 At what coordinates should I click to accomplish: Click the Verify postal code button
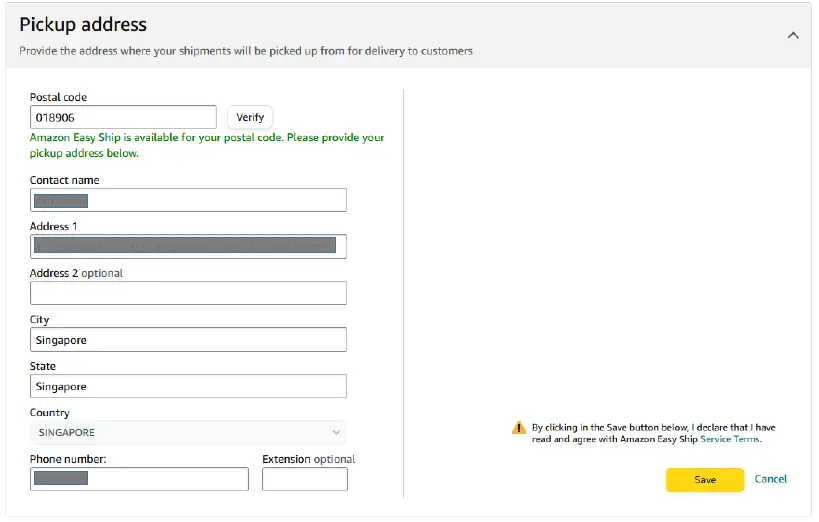(x=250, y=118)
